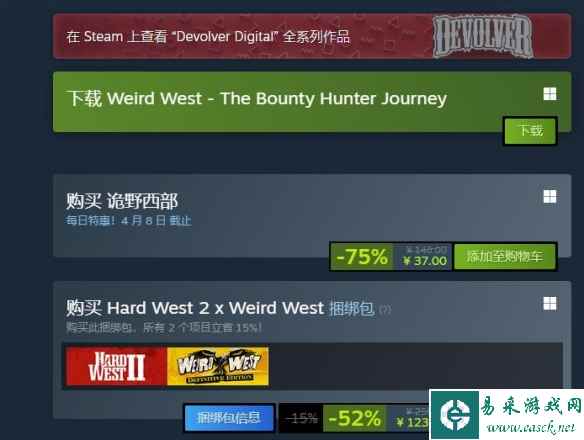Click the 下载 Weird West Bounty Hunter Journey title

coord(257,99)
